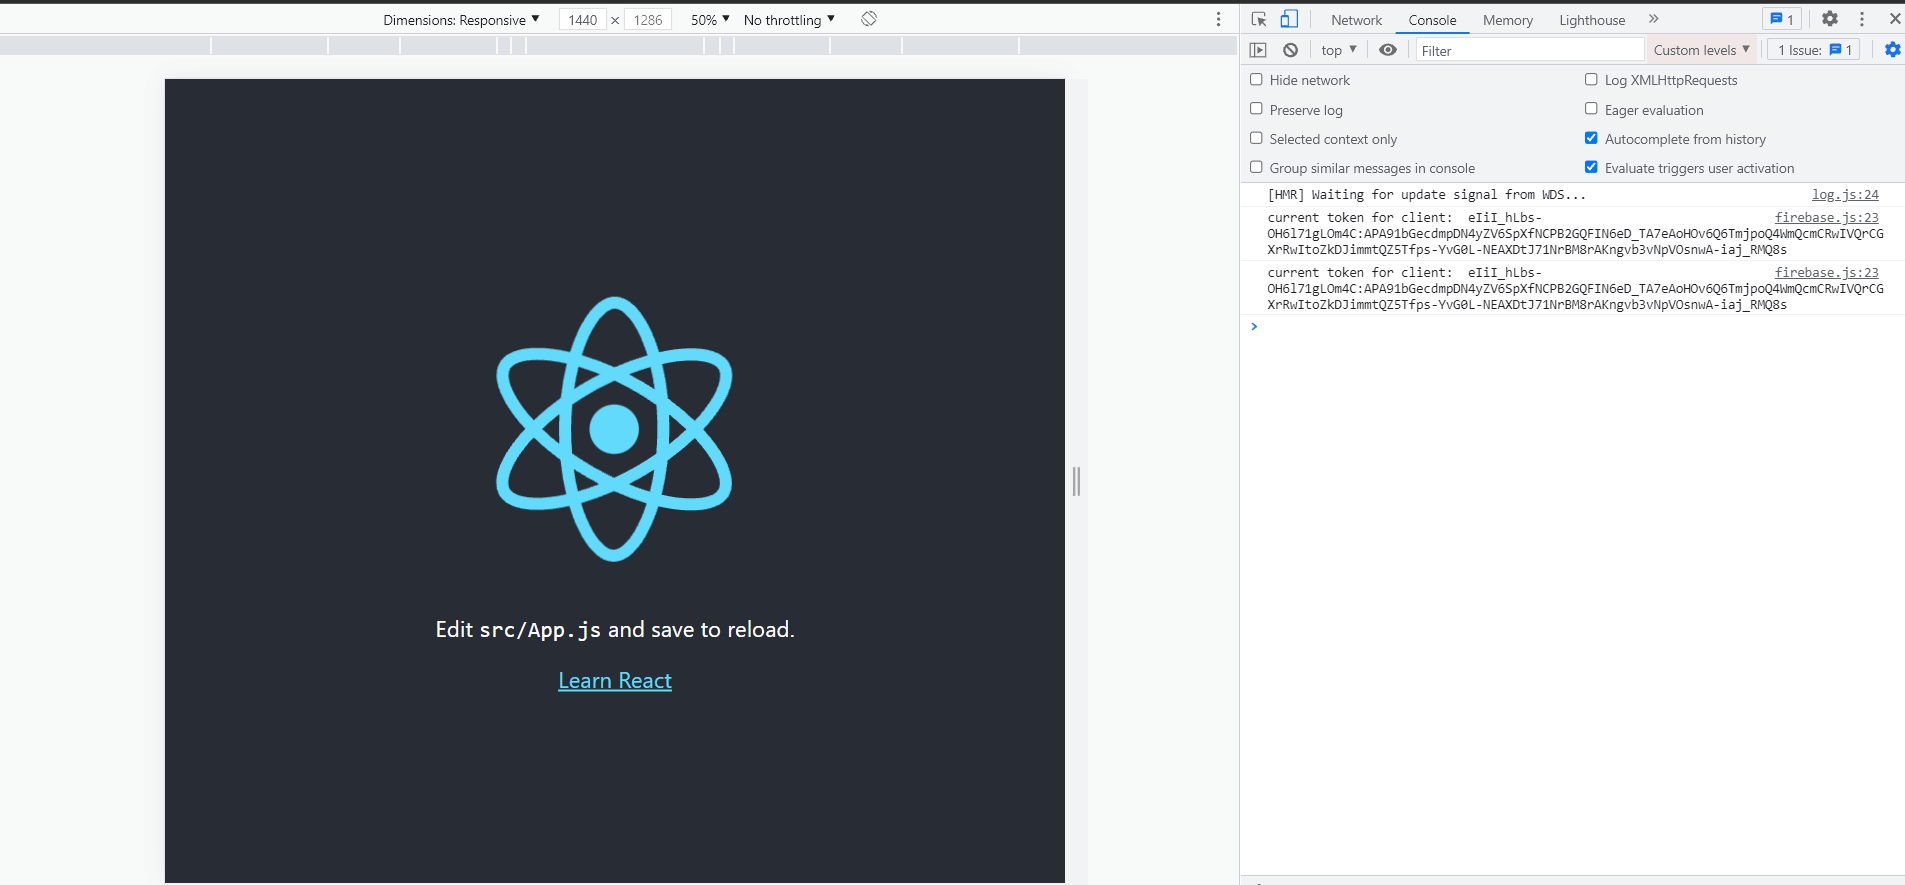Open console settings blue gear icon
Image resolution: width=1905 pixels, height=885 pixels.
point(1892,50)
